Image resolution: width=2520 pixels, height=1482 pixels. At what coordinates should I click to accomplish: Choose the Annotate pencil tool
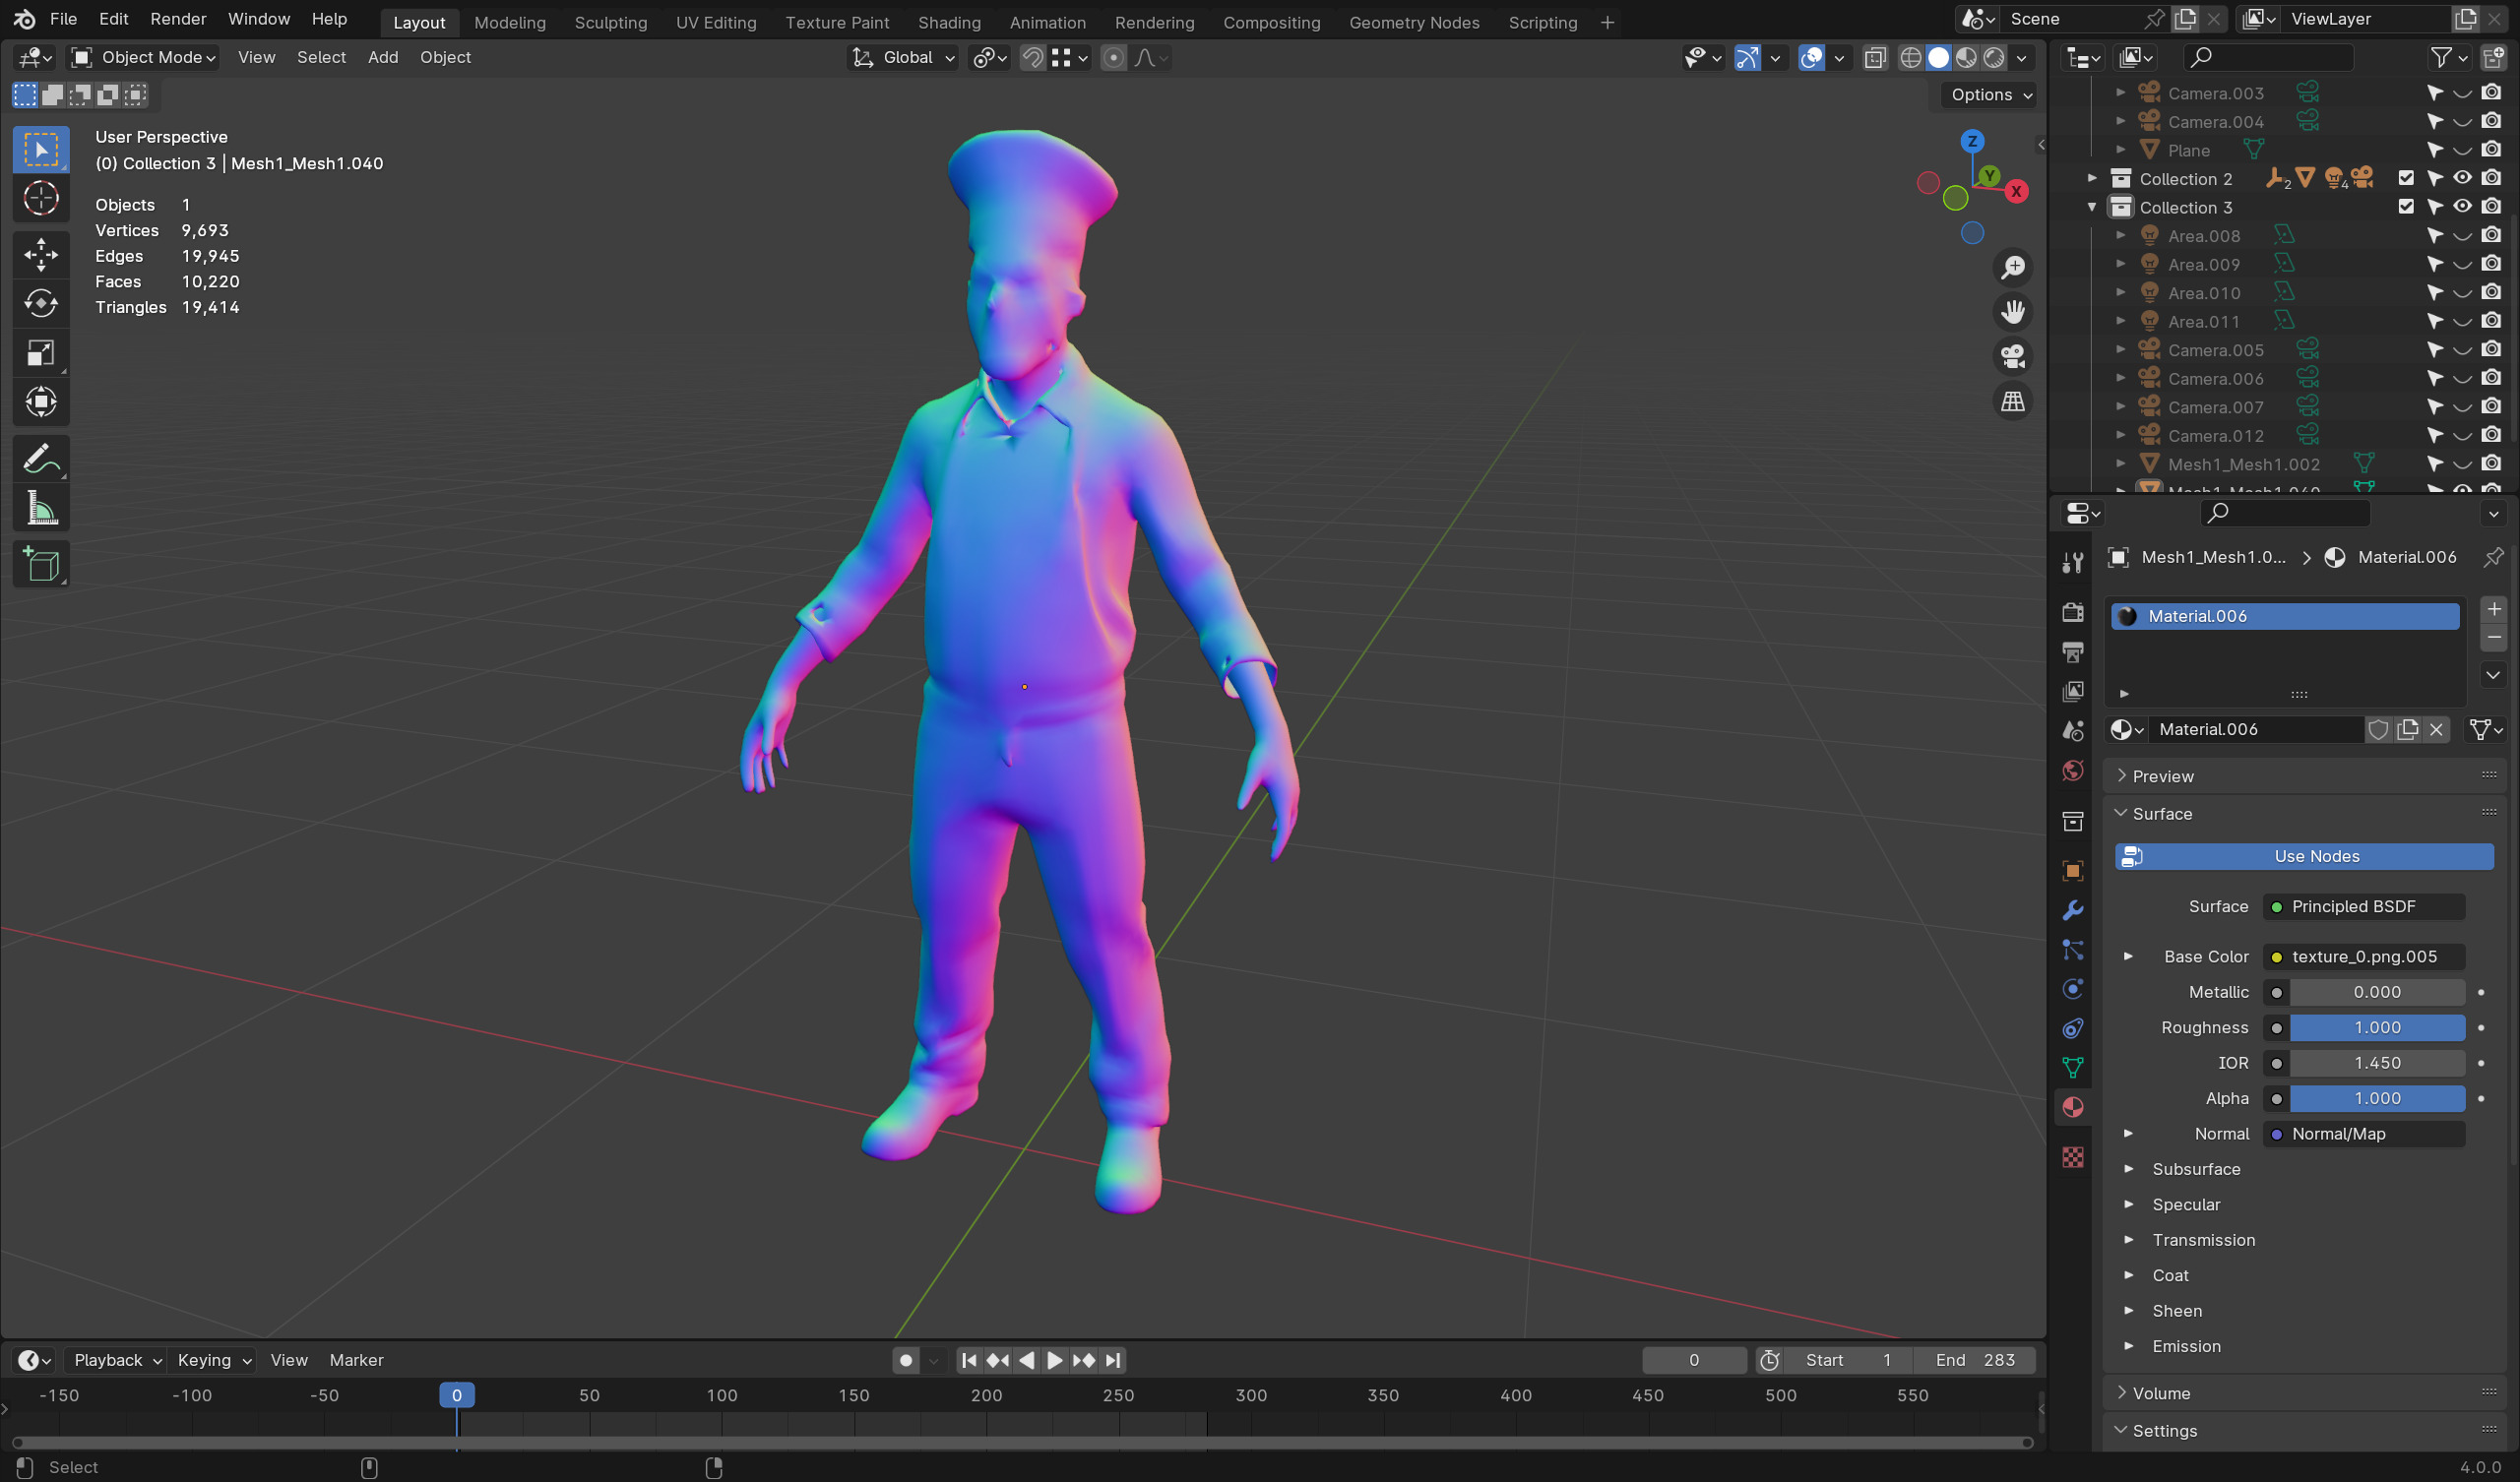coord(41,459)
